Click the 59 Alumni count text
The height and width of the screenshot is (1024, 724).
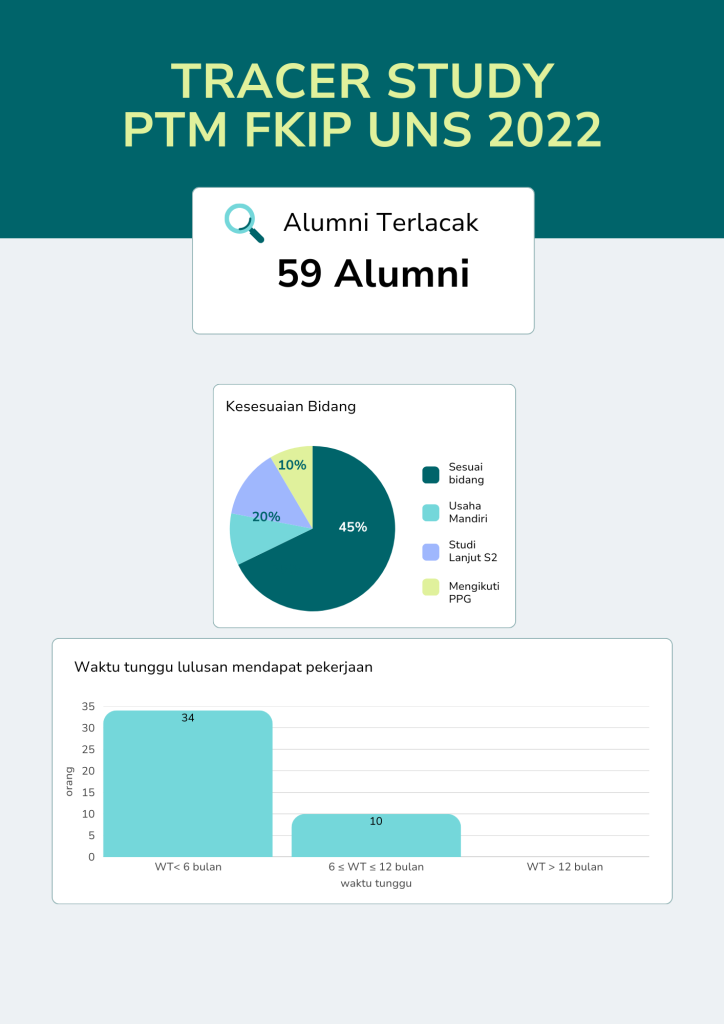point(373,274)
